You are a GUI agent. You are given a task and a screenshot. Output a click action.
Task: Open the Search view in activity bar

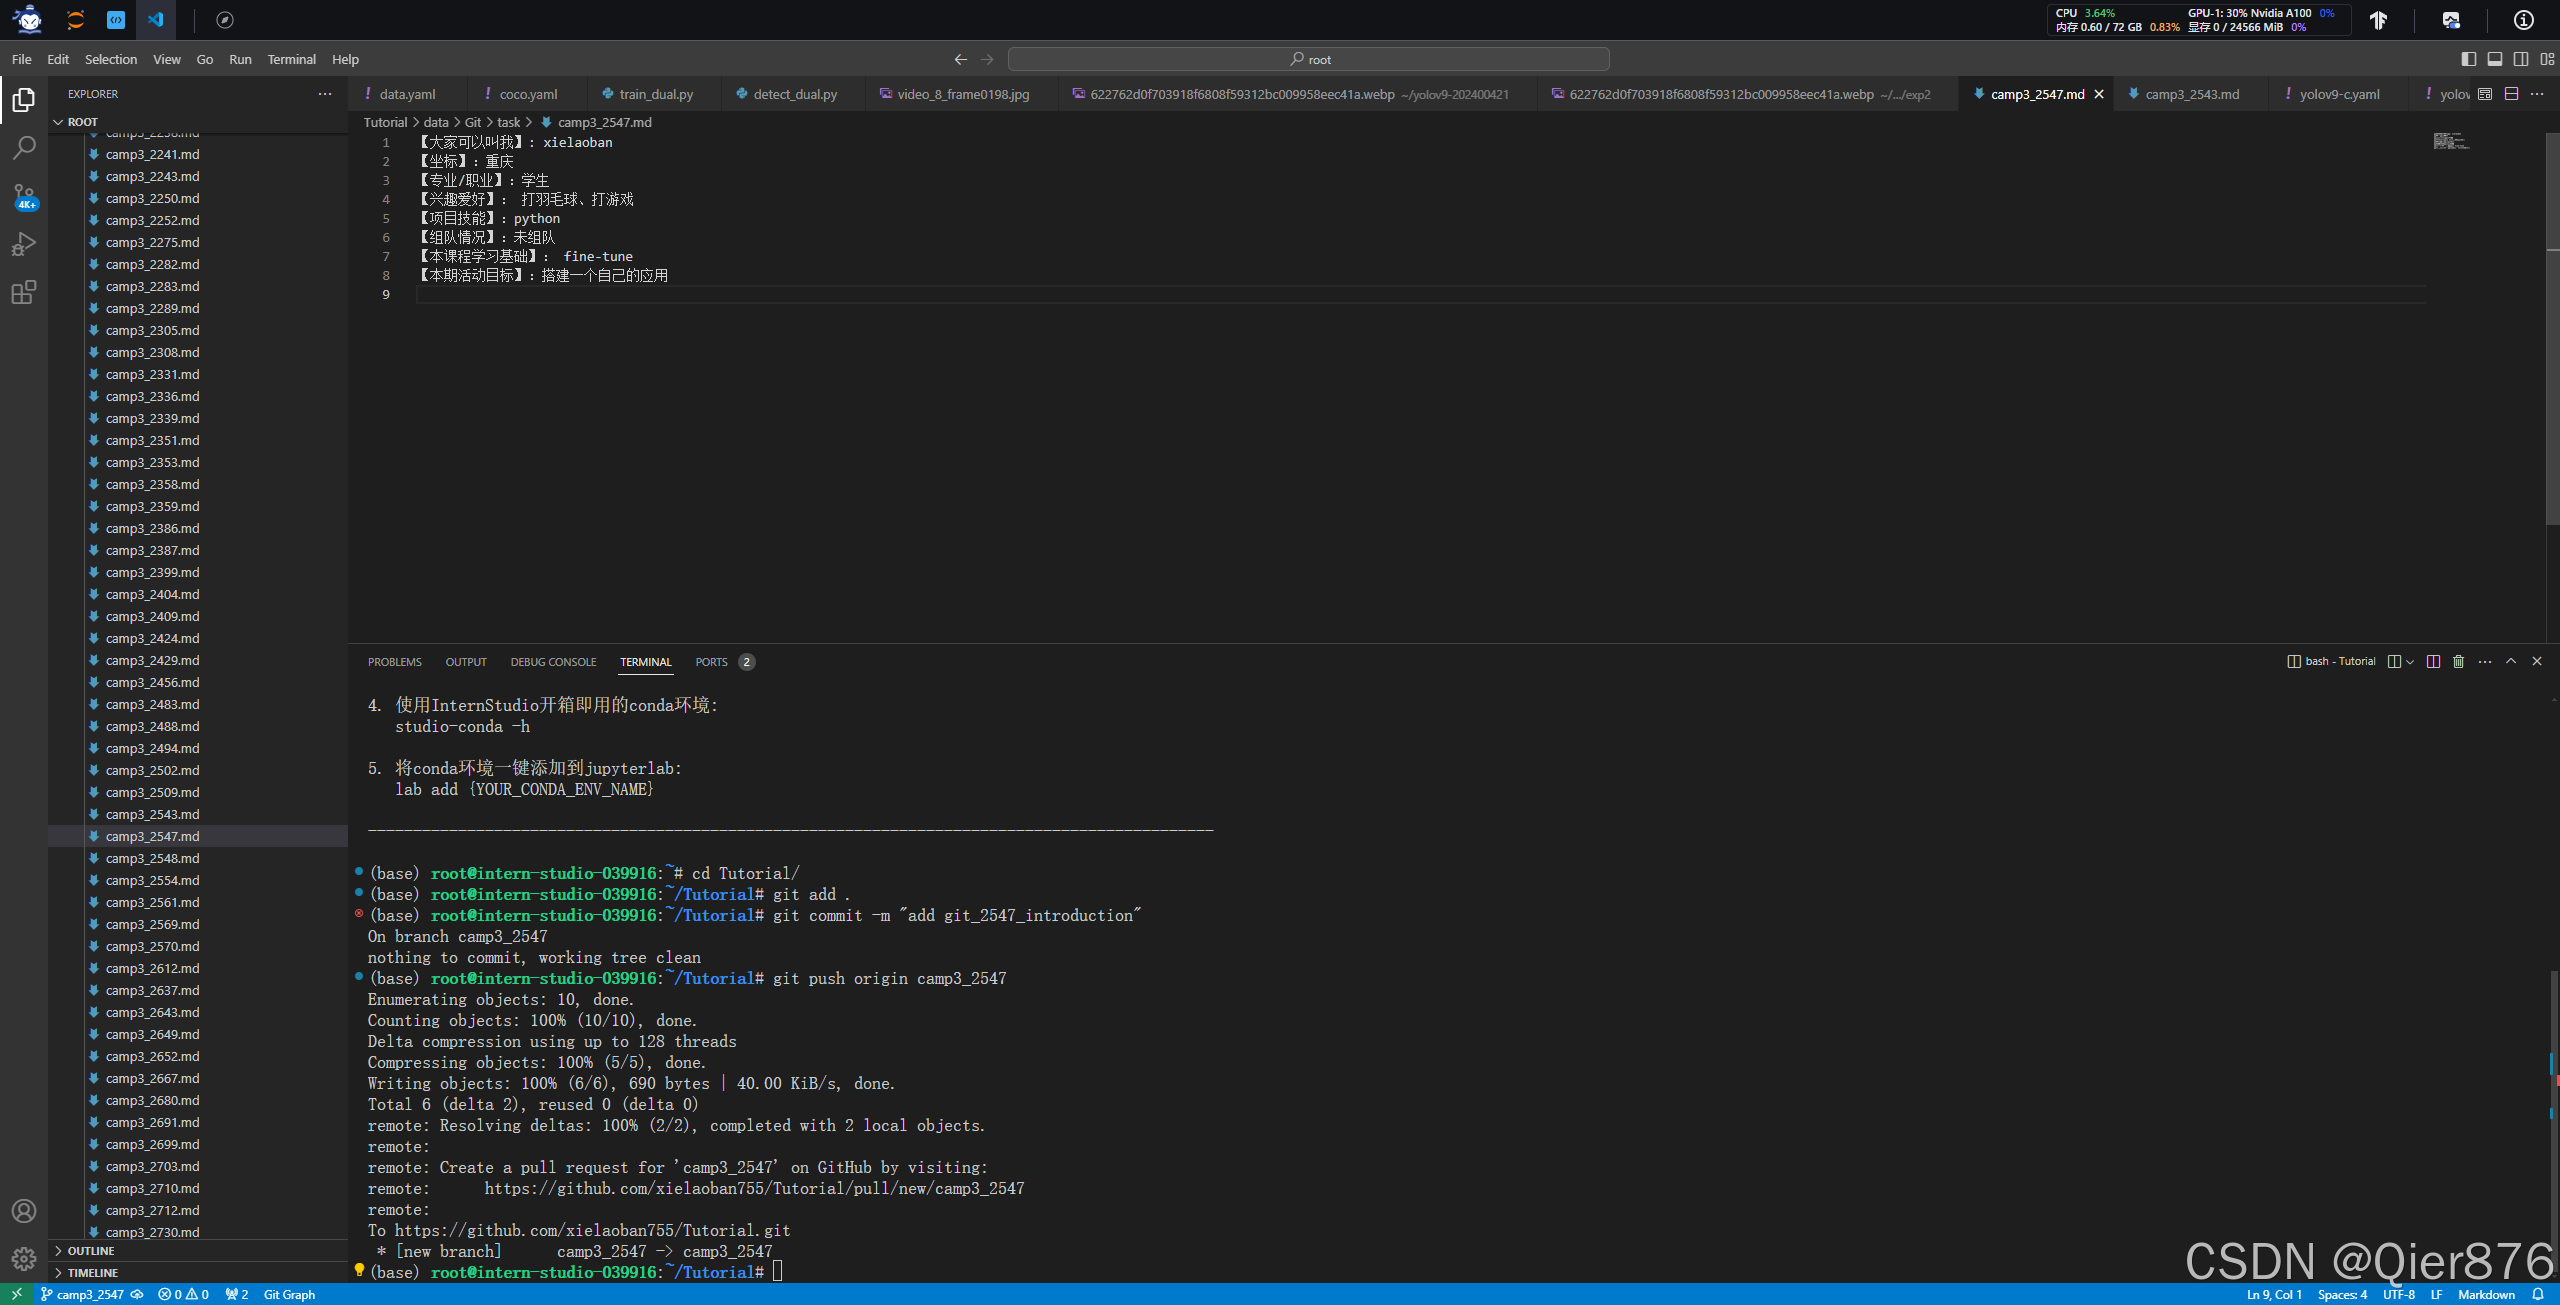coord(24,148)
